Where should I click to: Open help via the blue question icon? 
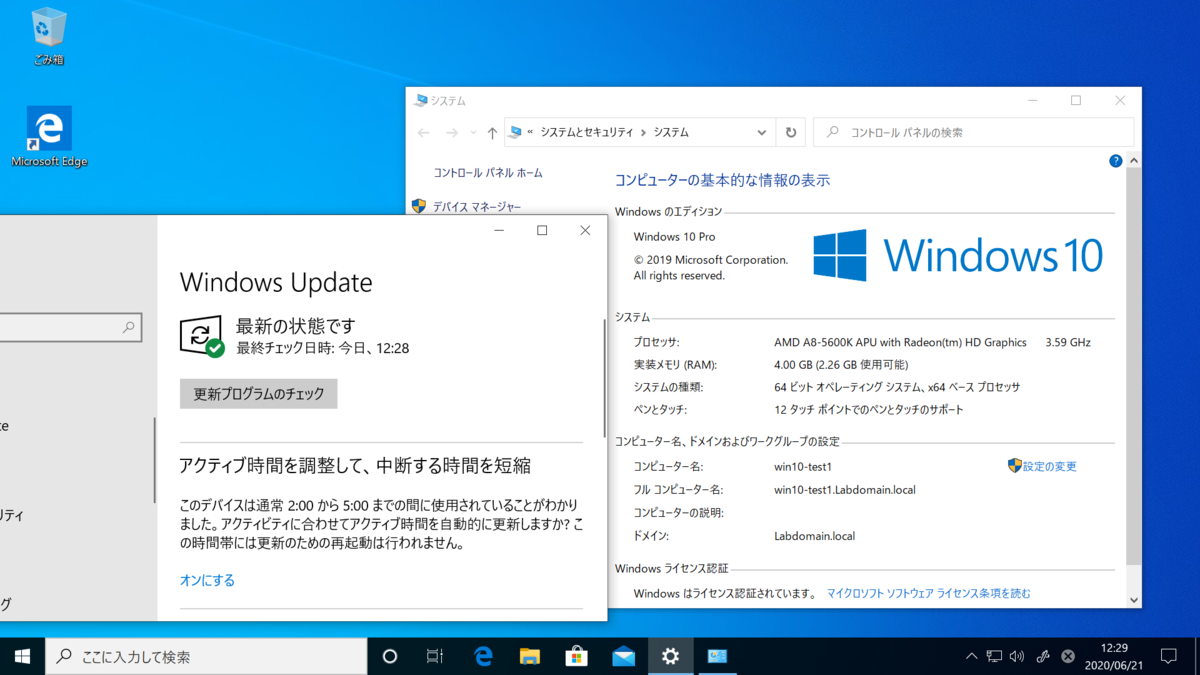tap(1116, 160)
